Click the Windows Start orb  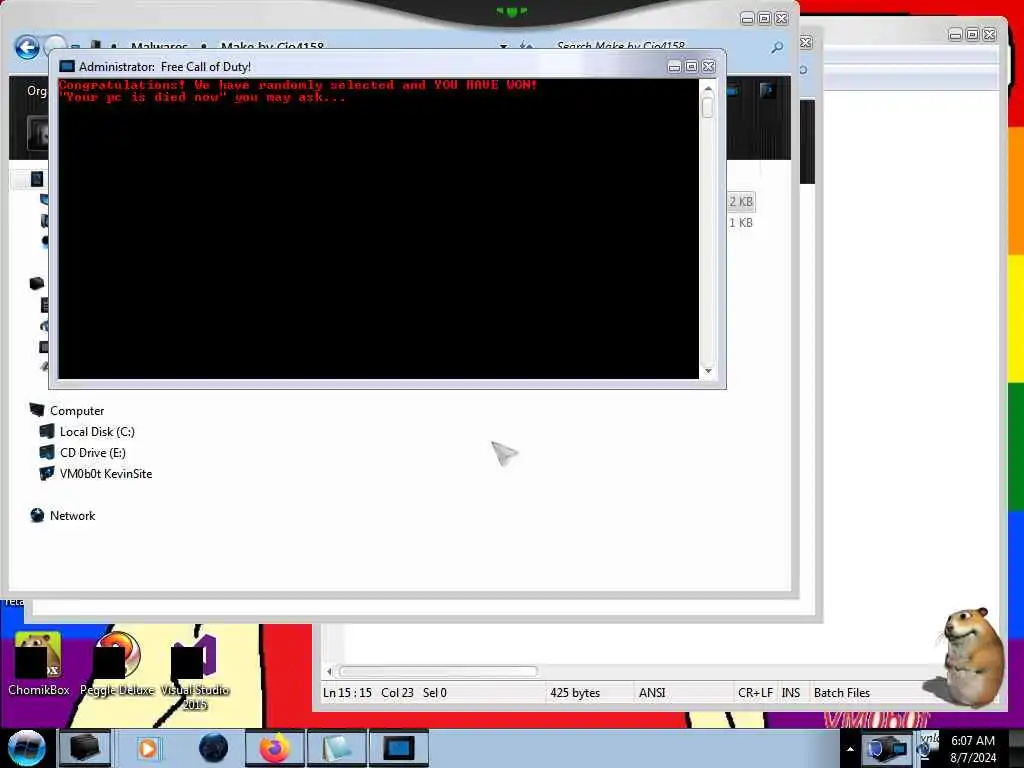tap(27, 748)
